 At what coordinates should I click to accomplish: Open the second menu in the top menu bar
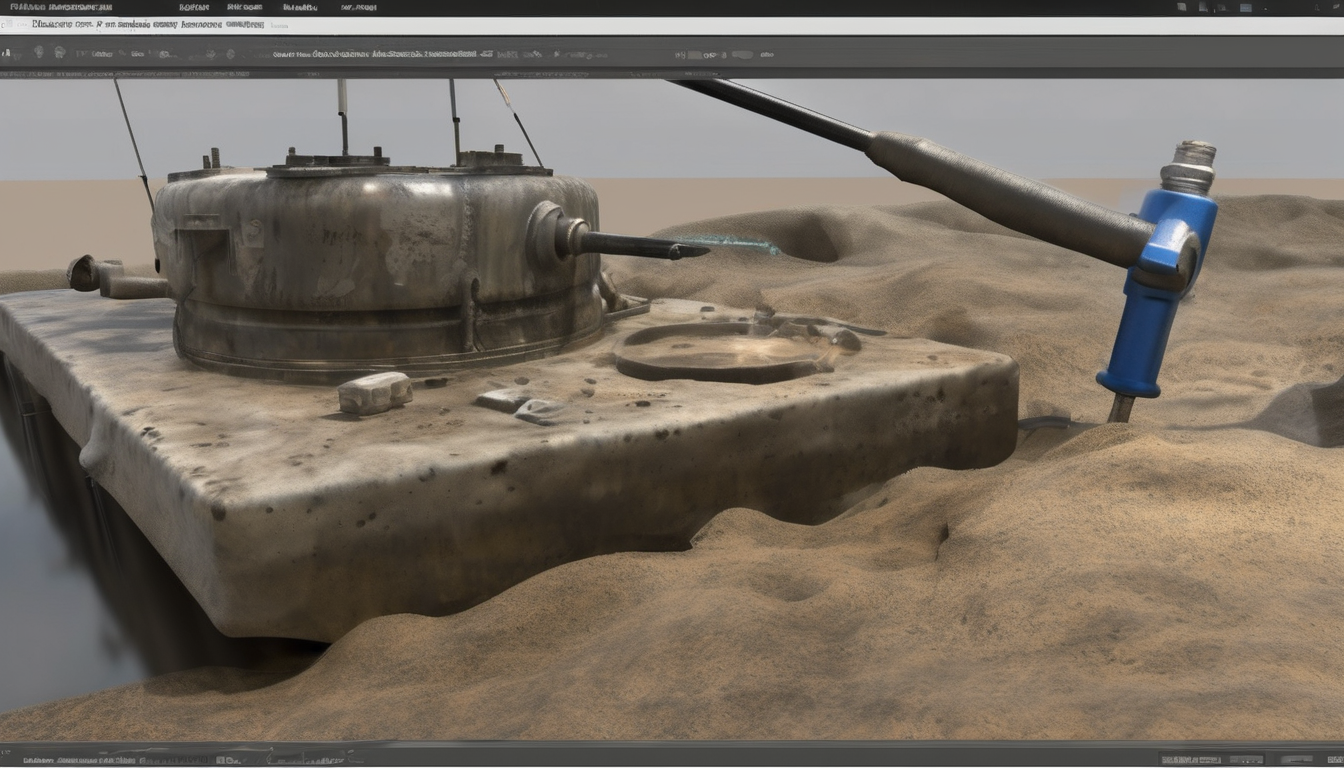193,7
